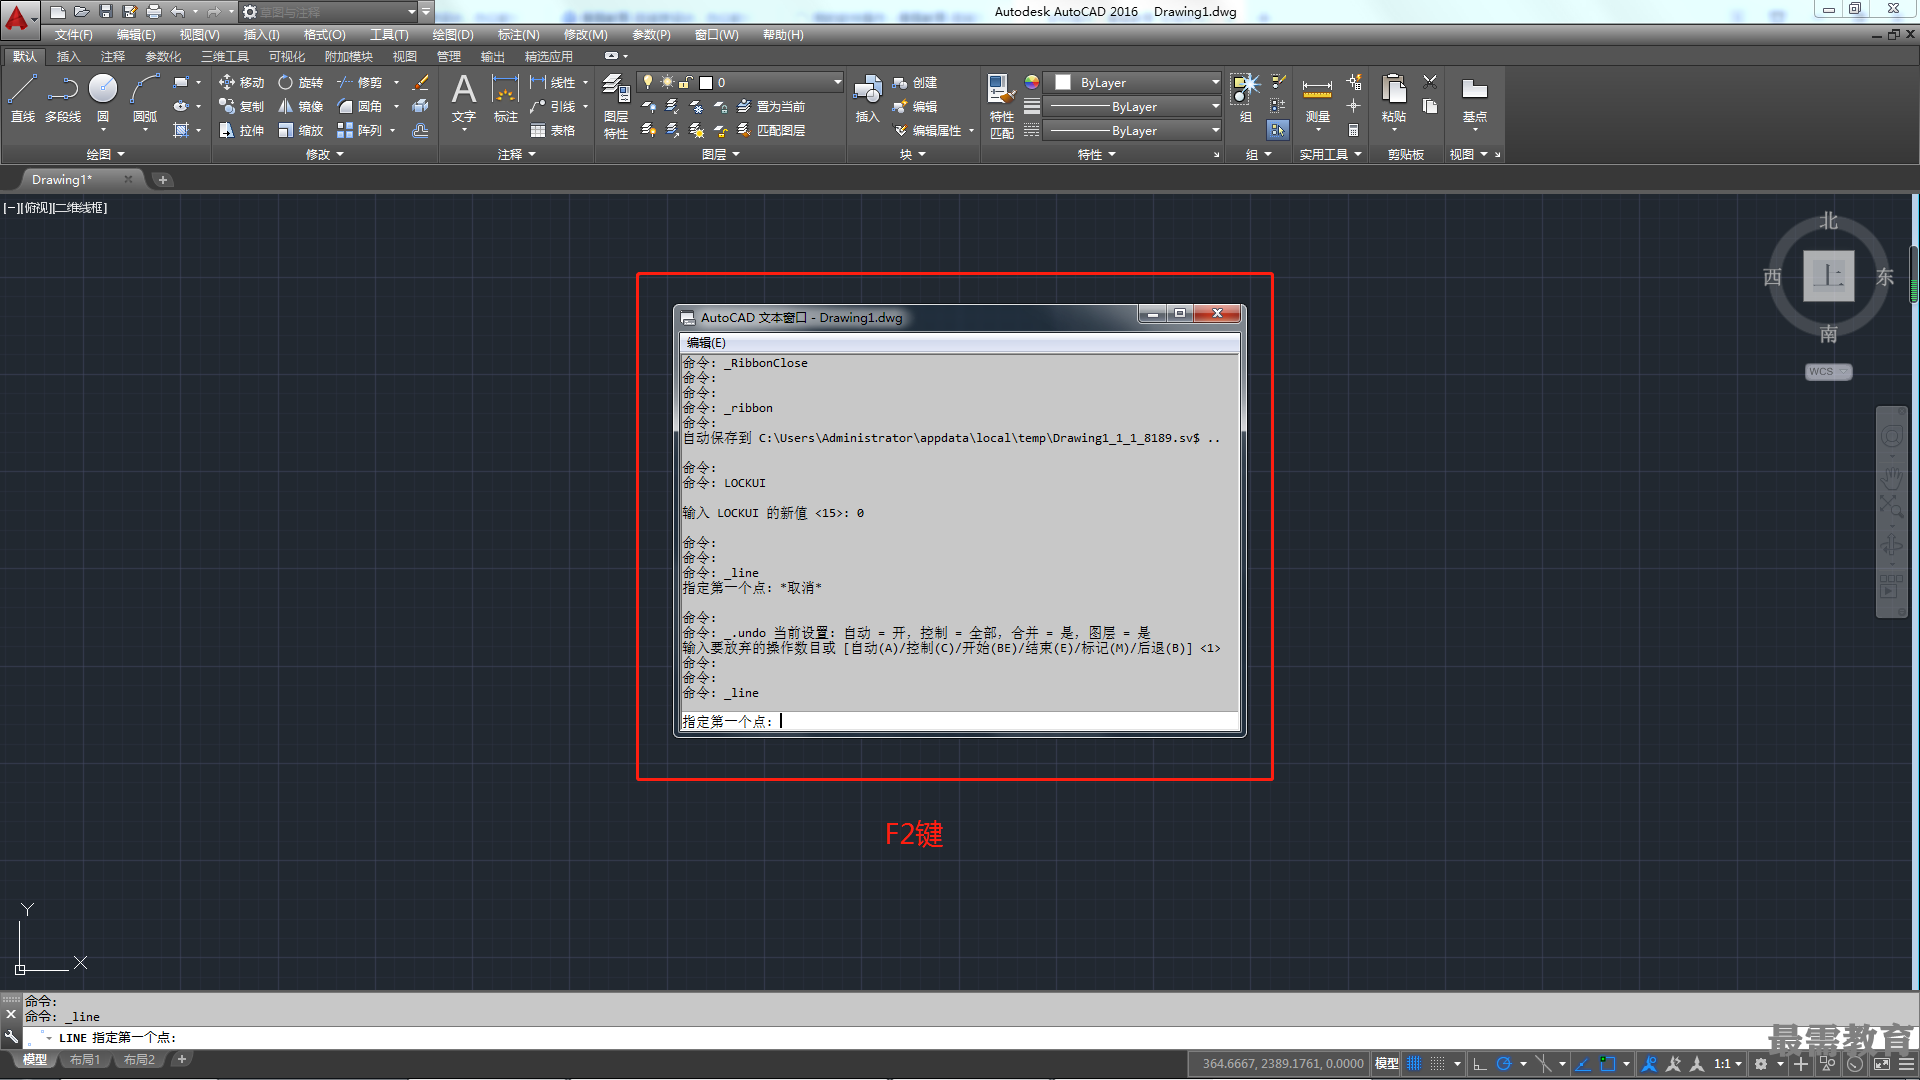
Task: Add a new drawing tab with plus button
Action: click(163, 180)
